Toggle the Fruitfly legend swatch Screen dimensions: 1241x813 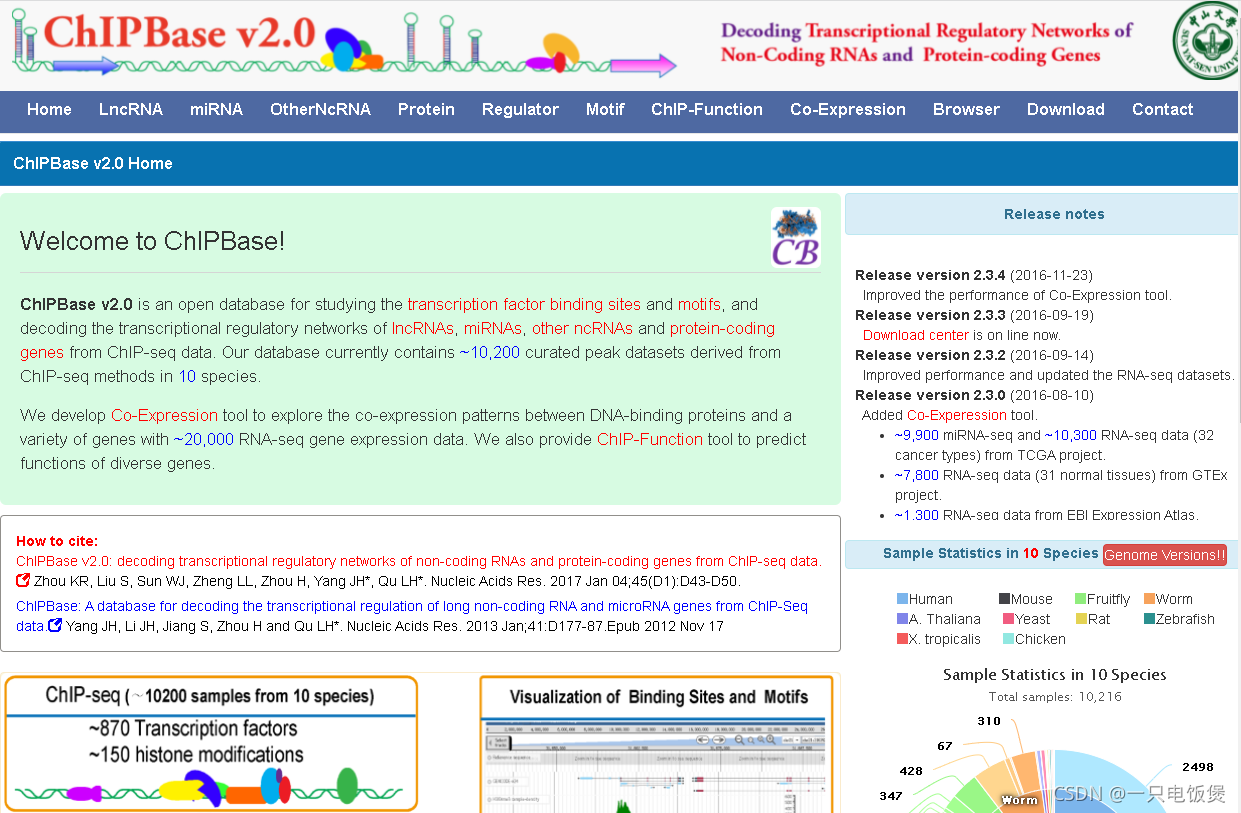pyautogui.click(x=1081, y=599)
